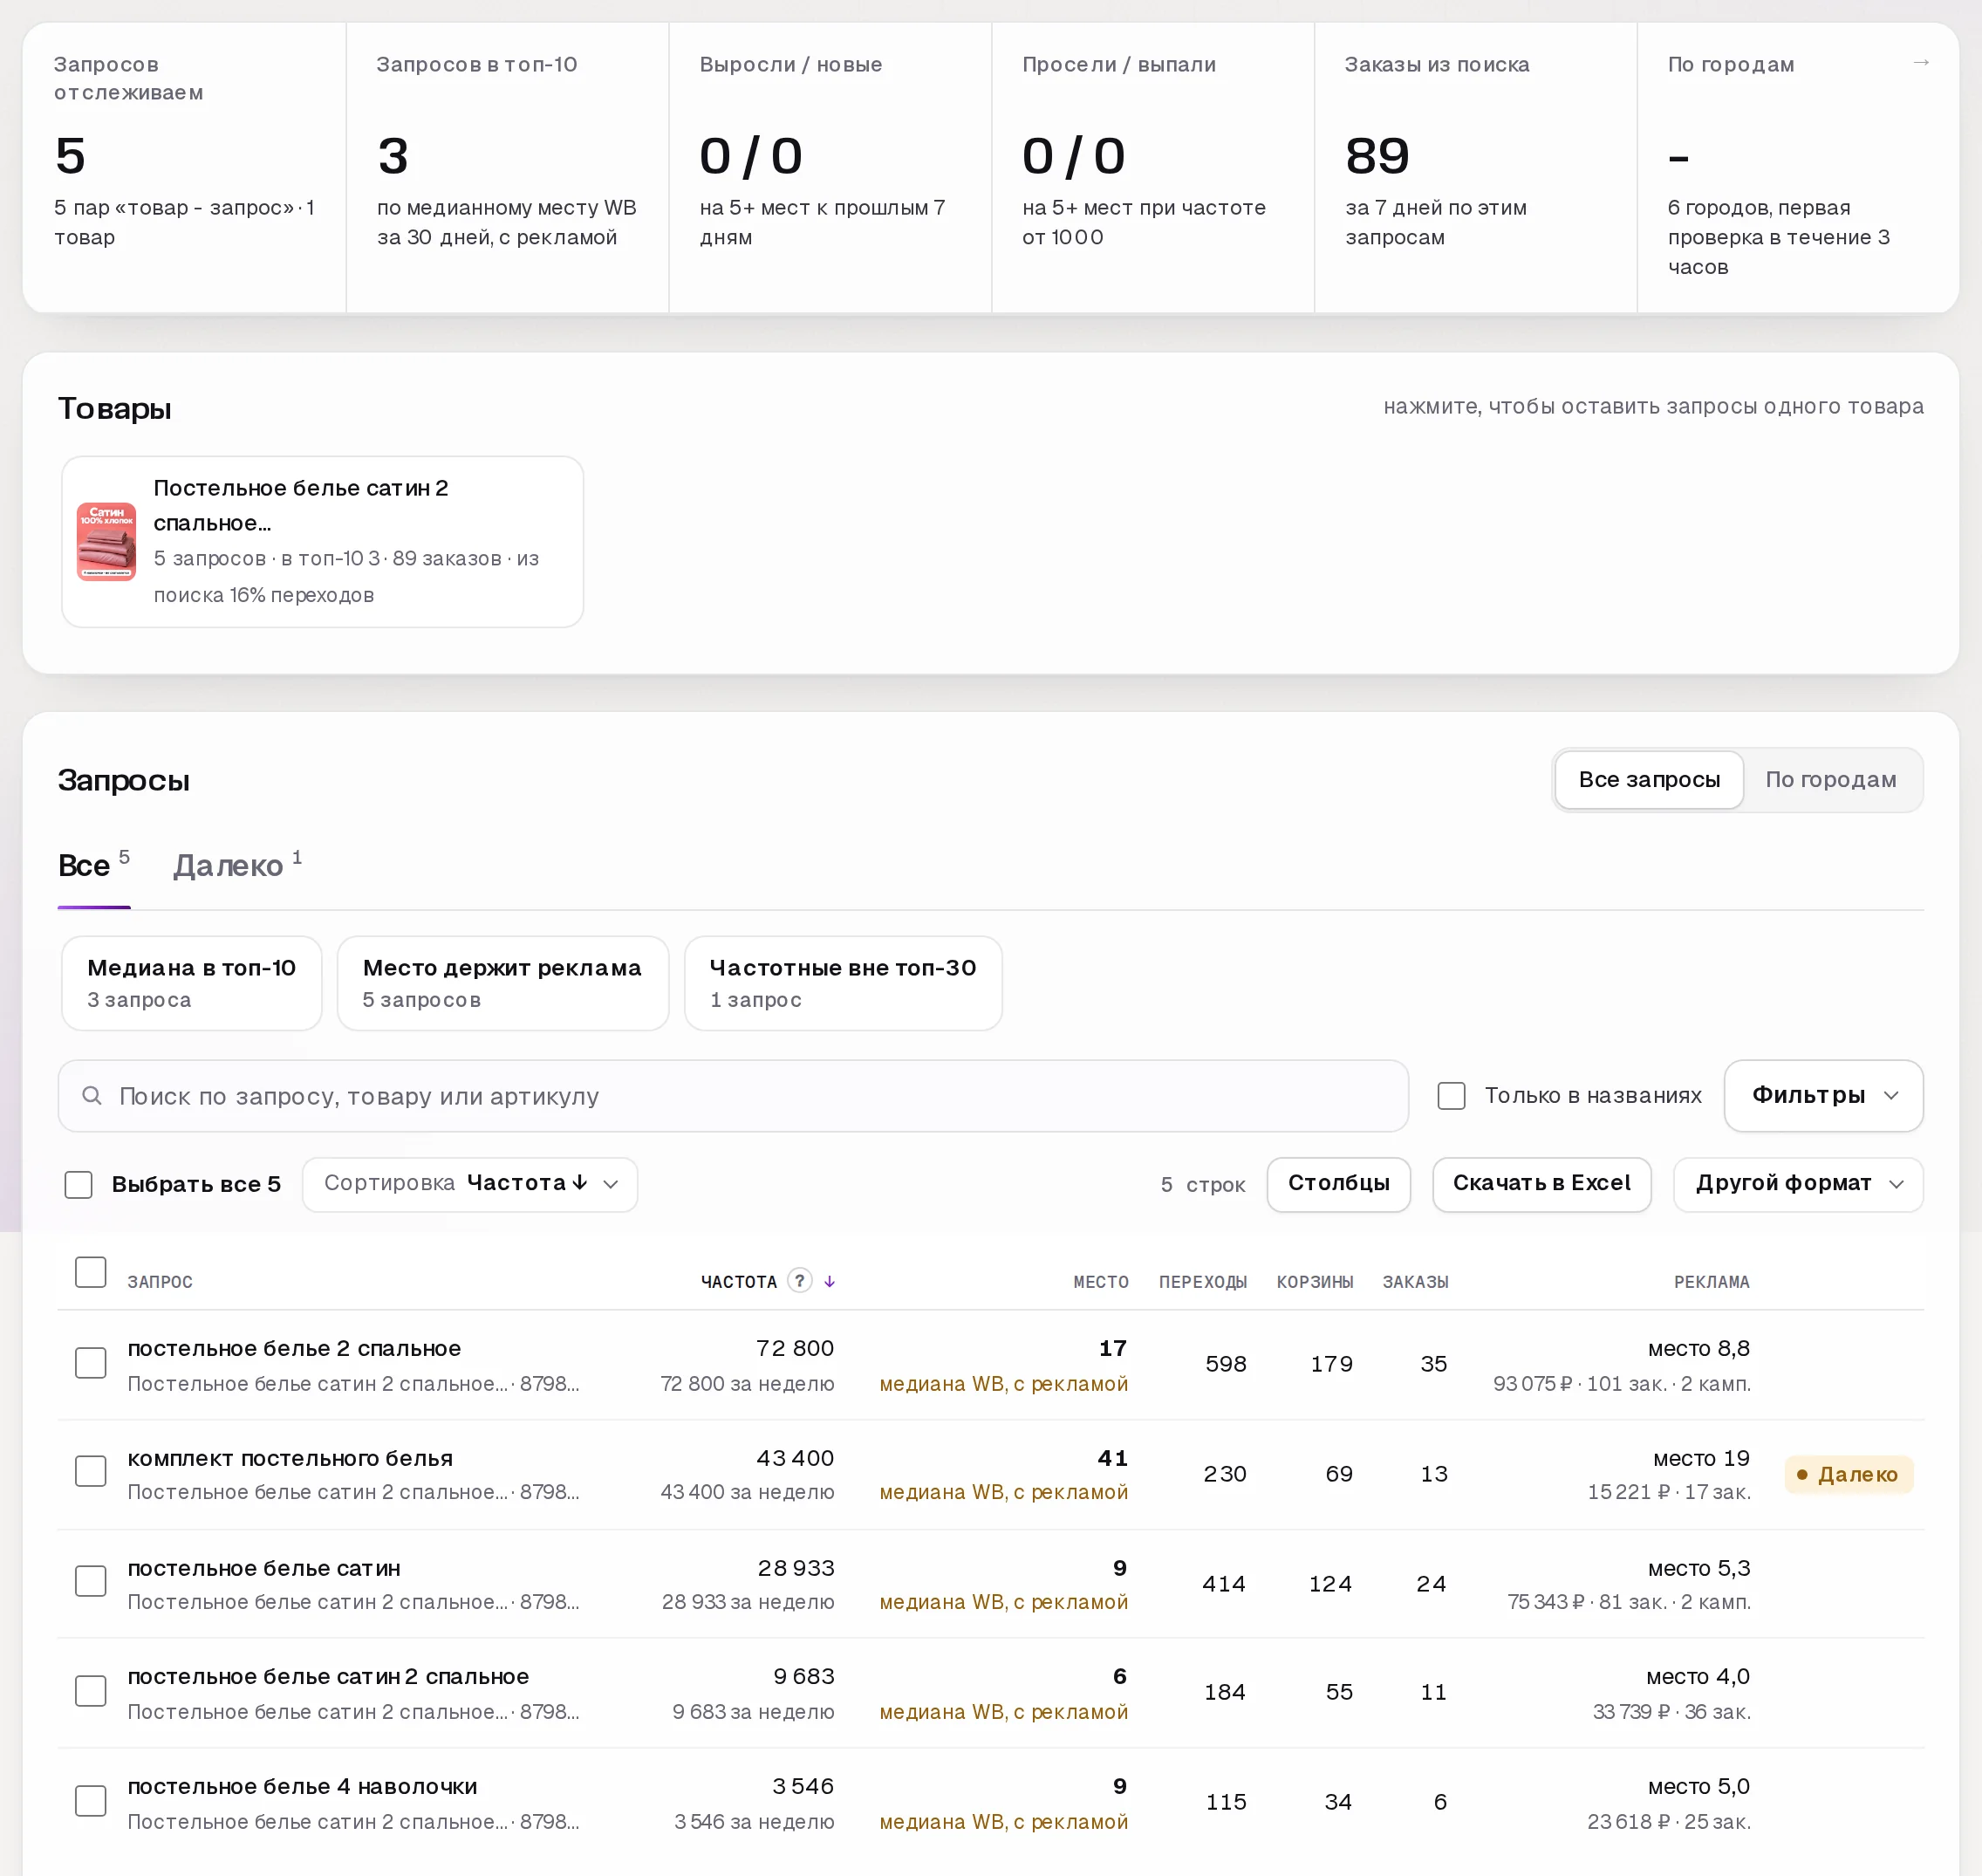Screen dimensions: 1982x1876
Task: Apply the Медиана в топ-10 filter chip
Action: [x=192, y=983]
